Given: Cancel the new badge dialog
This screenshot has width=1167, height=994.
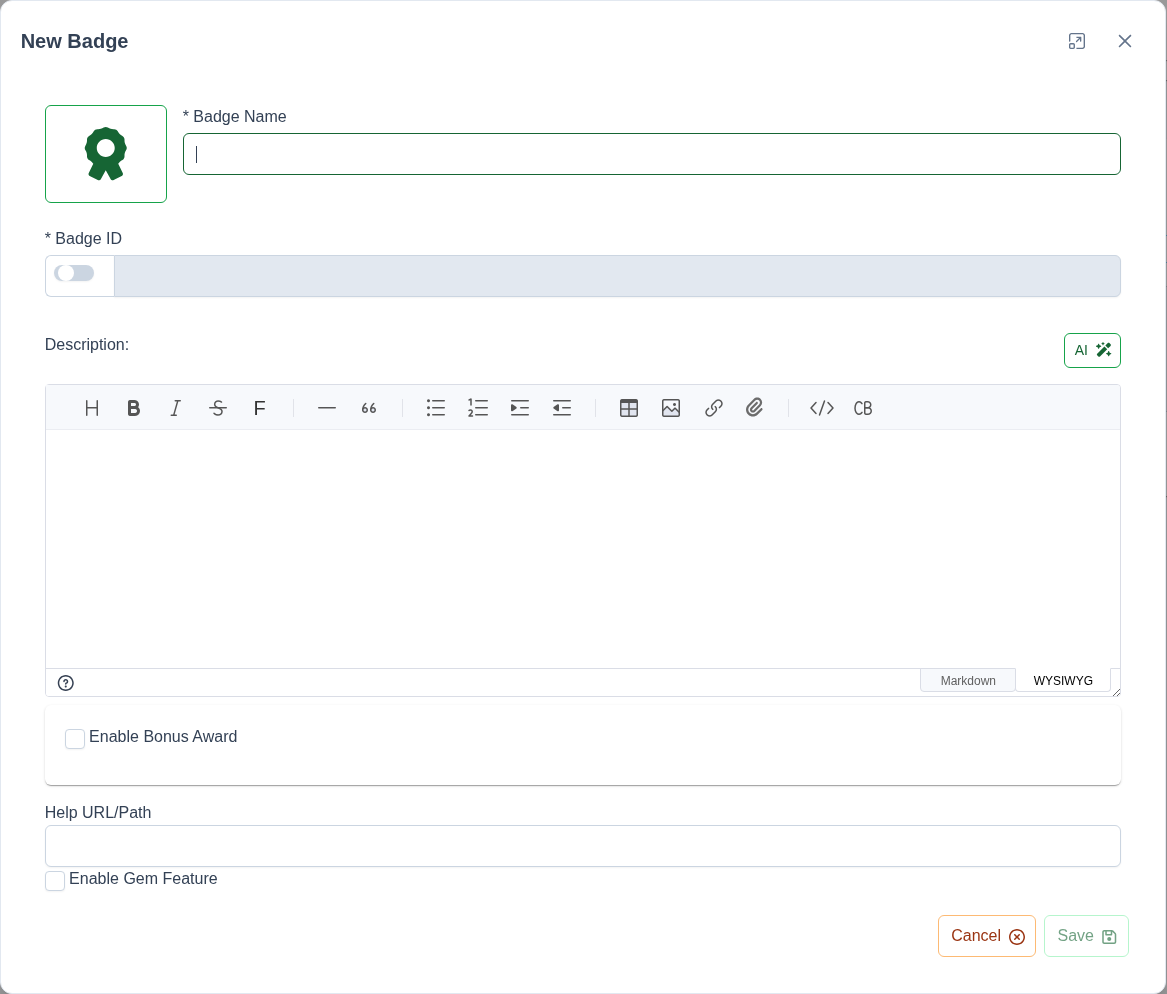Looking at the screenshot, I should coord(987,936).
